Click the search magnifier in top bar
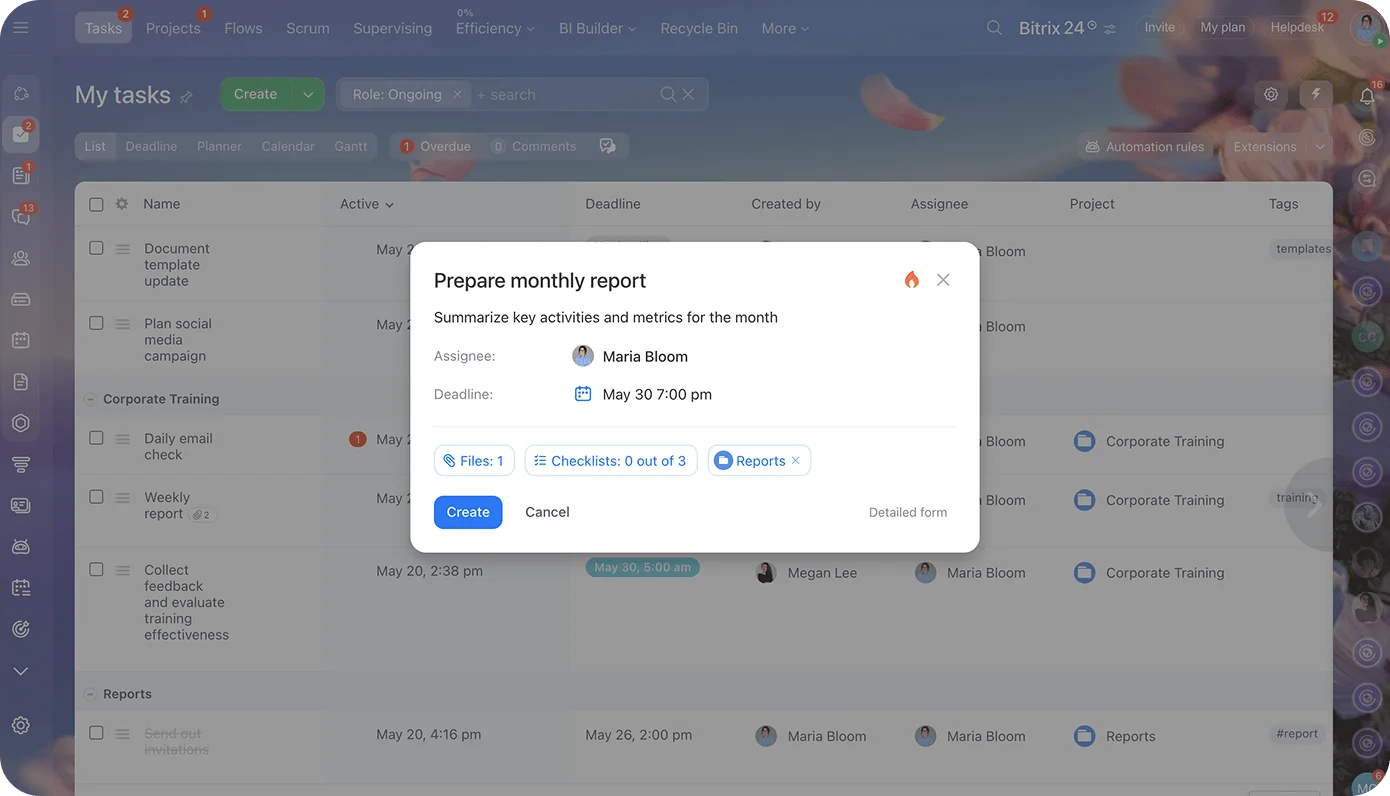Viewport: 1390px width, 796px height. [x=994, y=28]
